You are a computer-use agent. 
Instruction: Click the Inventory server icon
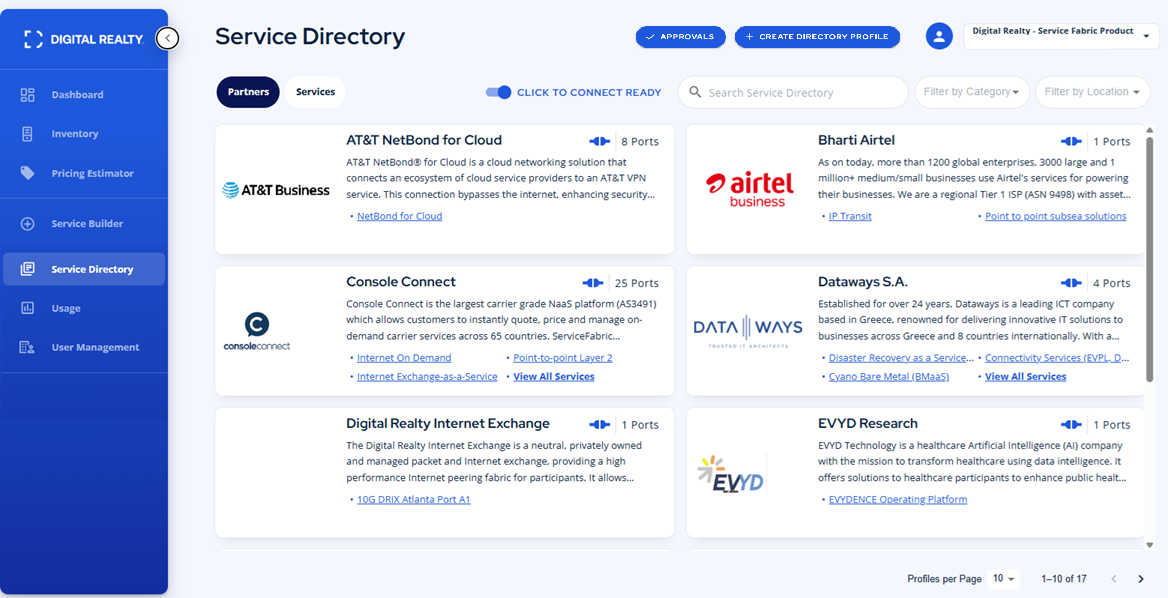(x=28, y=134)
